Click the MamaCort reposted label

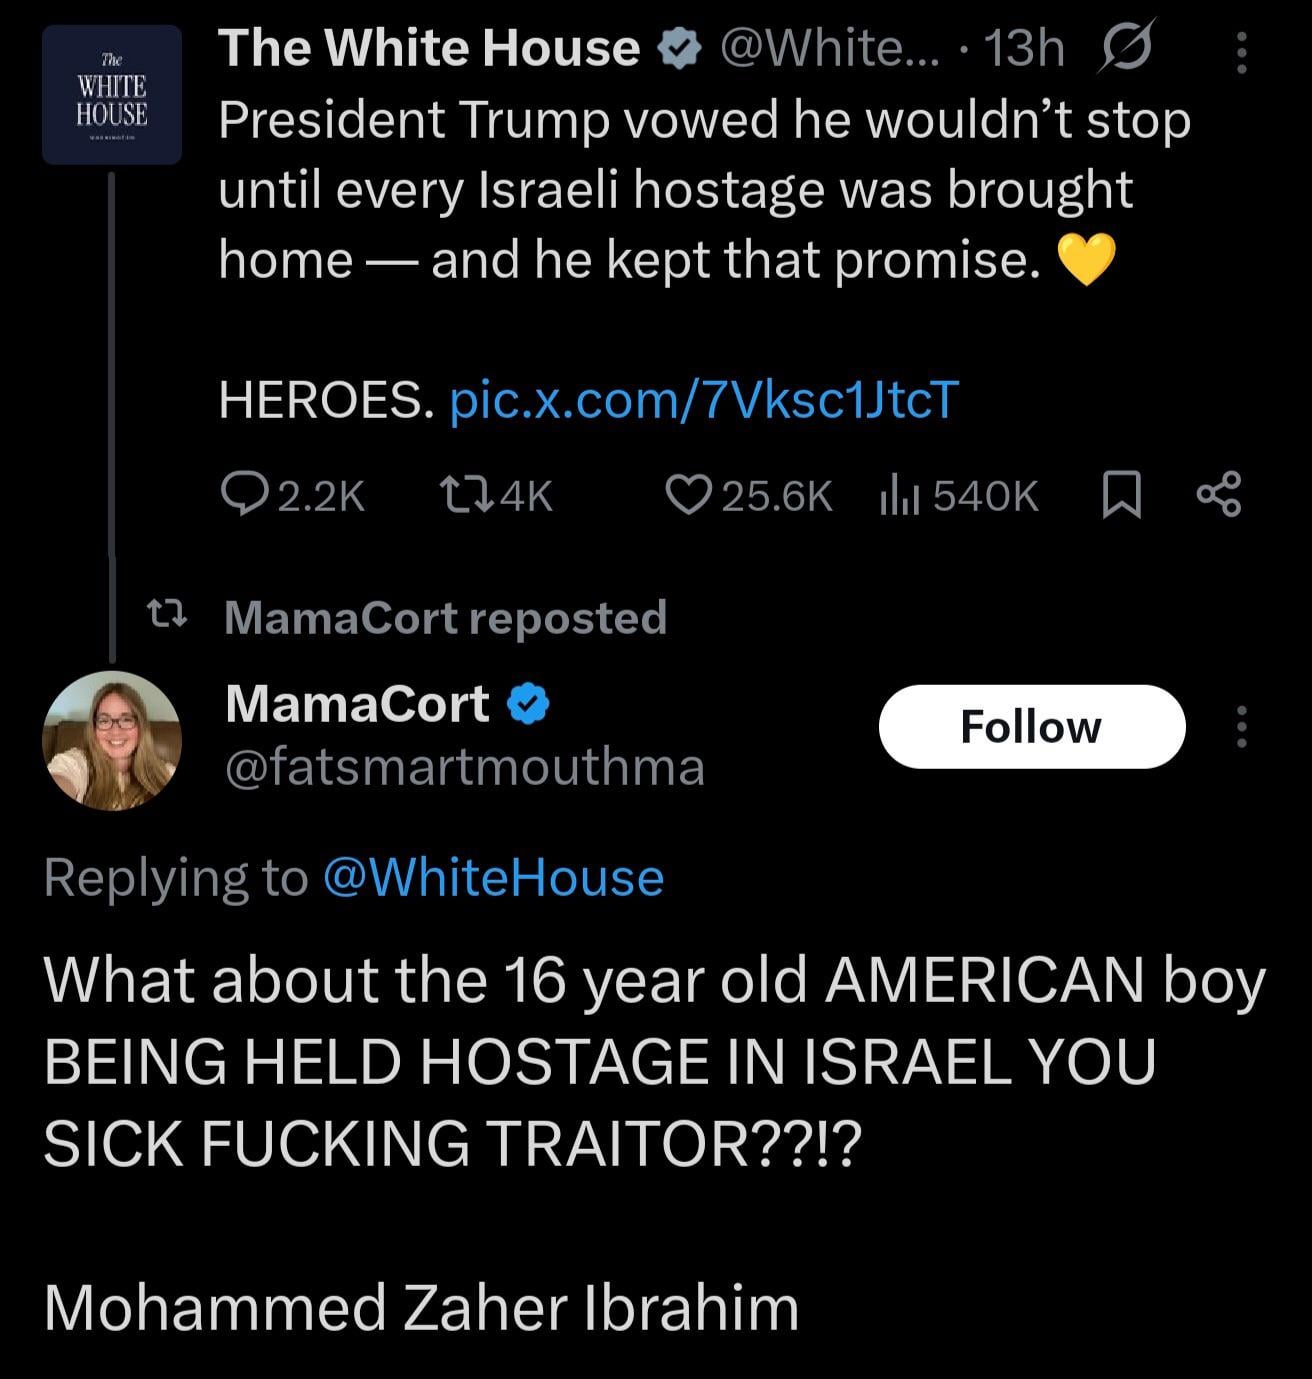(x=445, y=617)
